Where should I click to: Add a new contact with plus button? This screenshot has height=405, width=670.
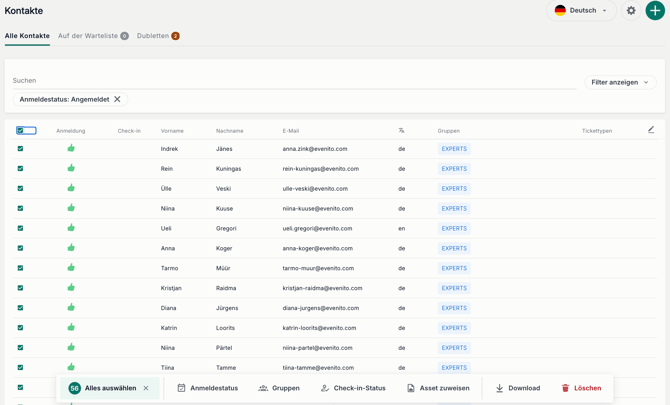[x=655, y=11]
